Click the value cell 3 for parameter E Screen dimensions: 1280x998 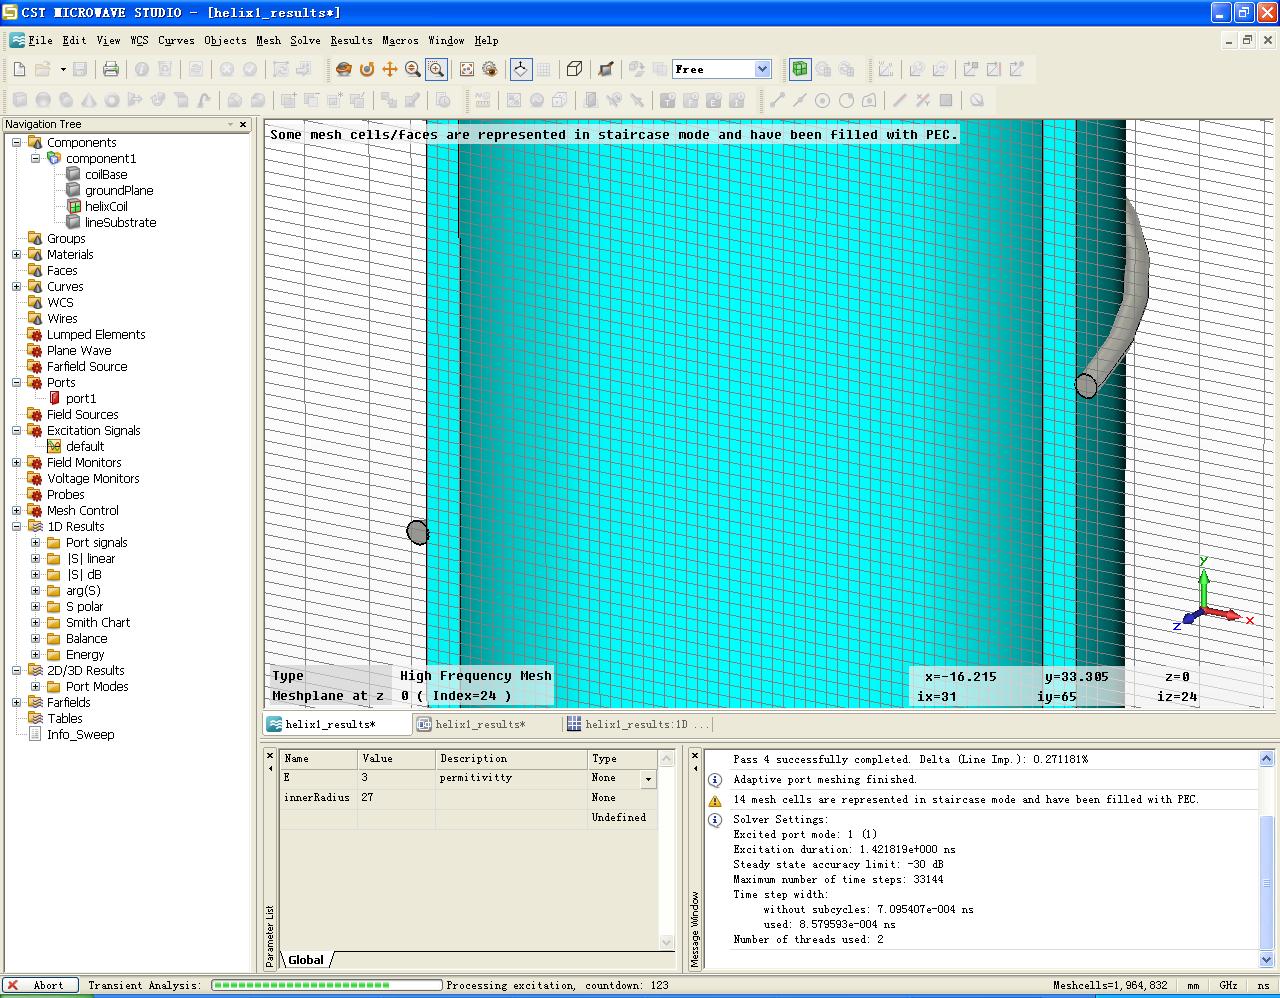[x=396, y=778]
